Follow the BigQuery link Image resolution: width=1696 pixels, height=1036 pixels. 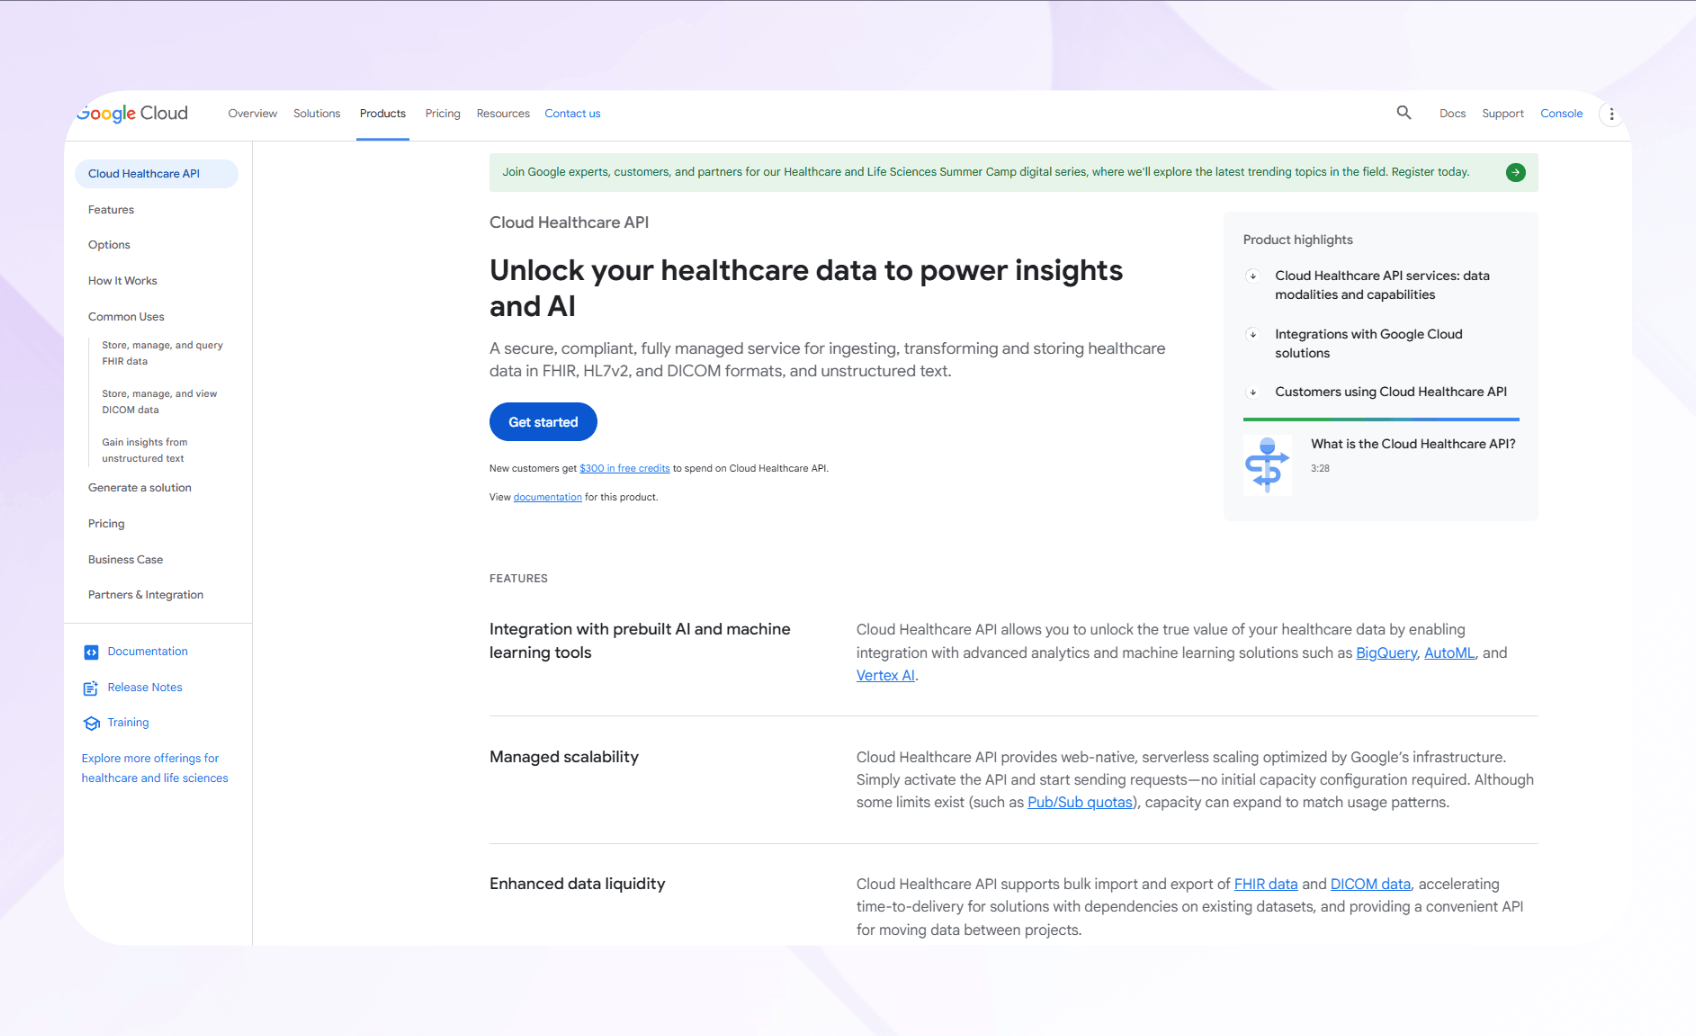coord(1386,653)
